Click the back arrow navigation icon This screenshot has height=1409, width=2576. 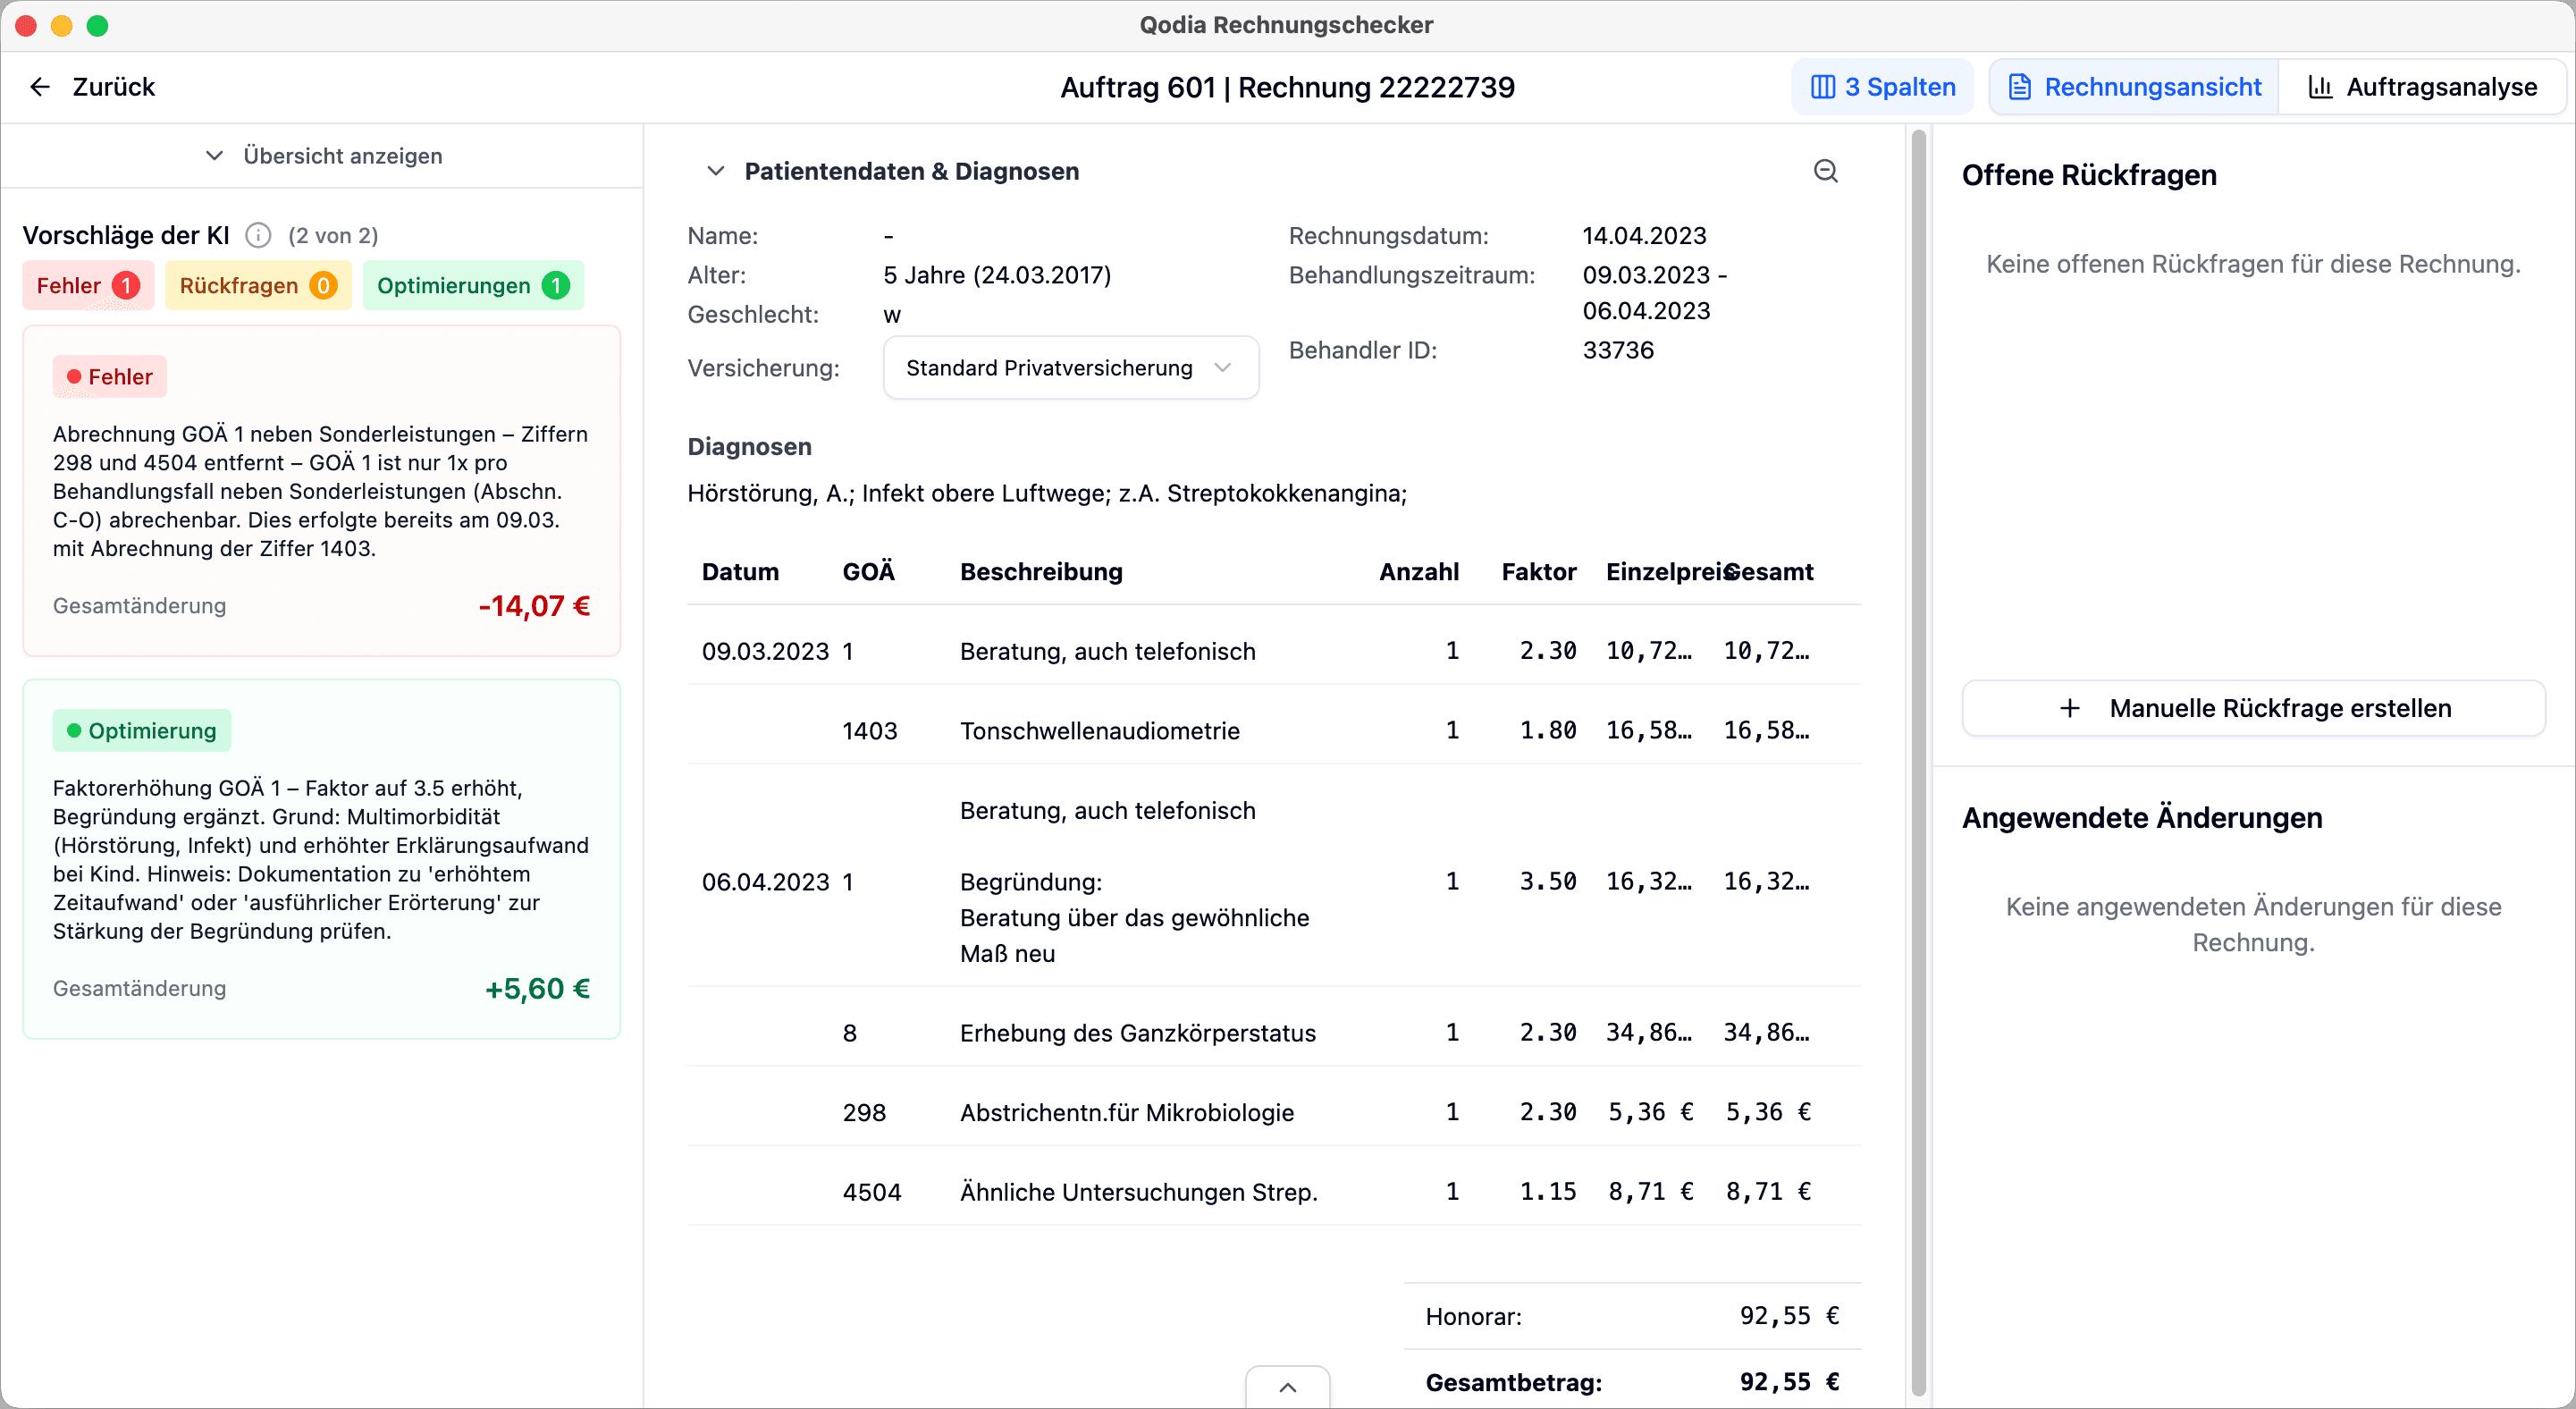coord(39,86)
